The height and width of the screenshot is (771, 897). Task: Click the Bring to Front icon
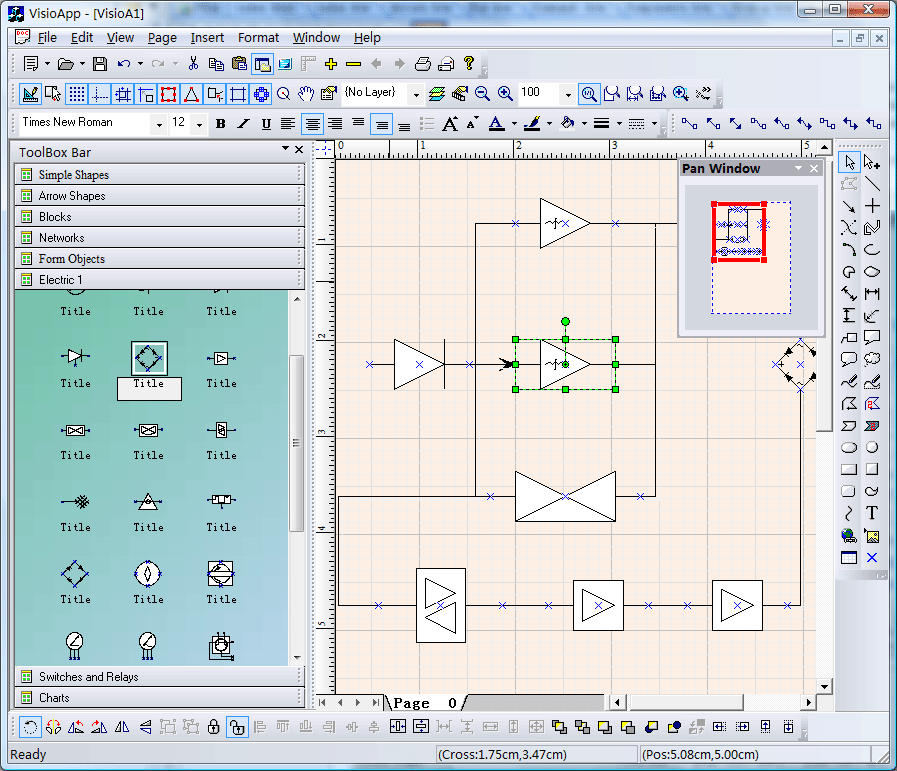pos(559,727)
